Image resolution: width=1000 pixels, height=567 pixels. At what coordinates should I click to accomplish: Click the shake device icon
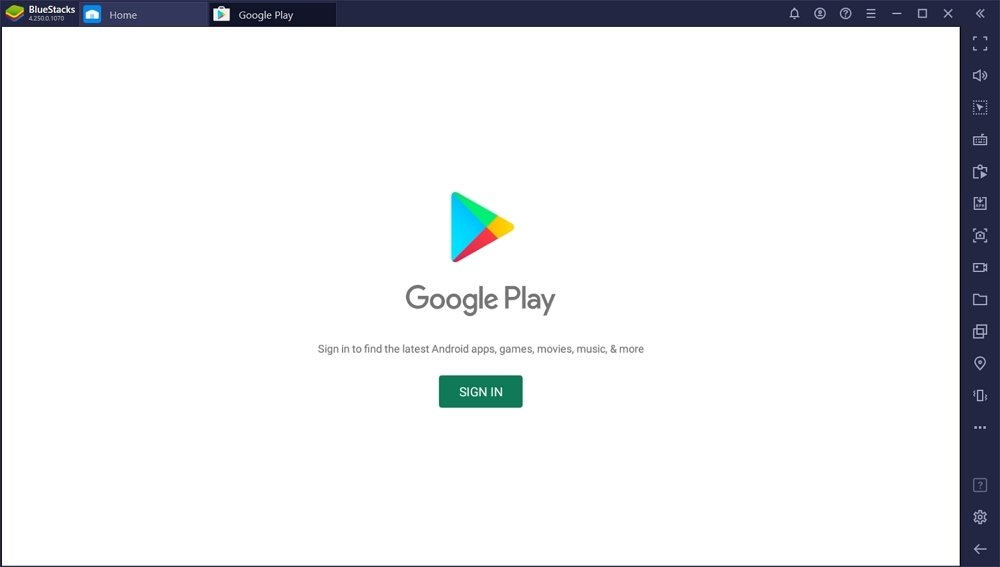tap(980, 395)
